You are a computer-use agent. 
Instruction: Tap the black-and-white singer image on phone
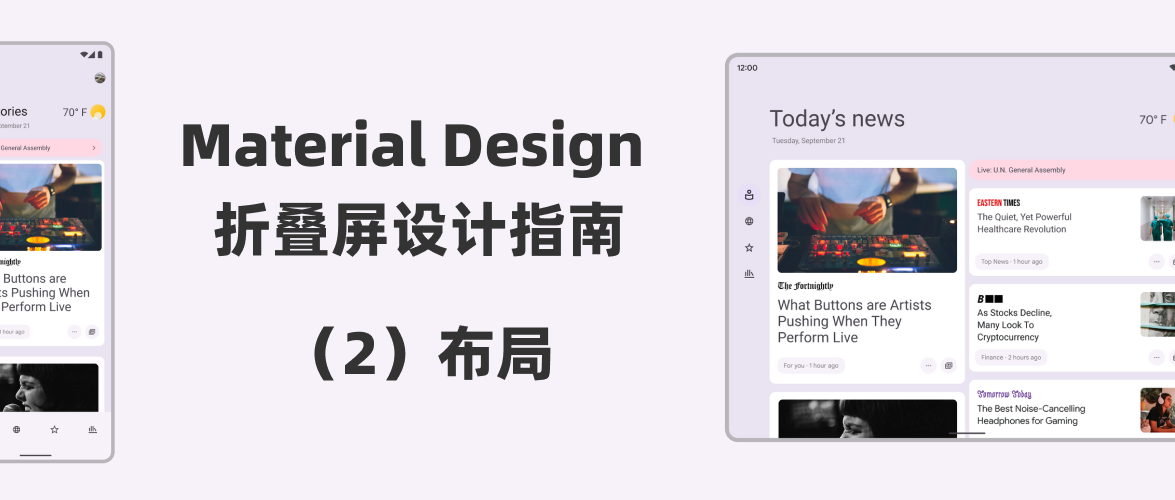click(x=49, y=388)
